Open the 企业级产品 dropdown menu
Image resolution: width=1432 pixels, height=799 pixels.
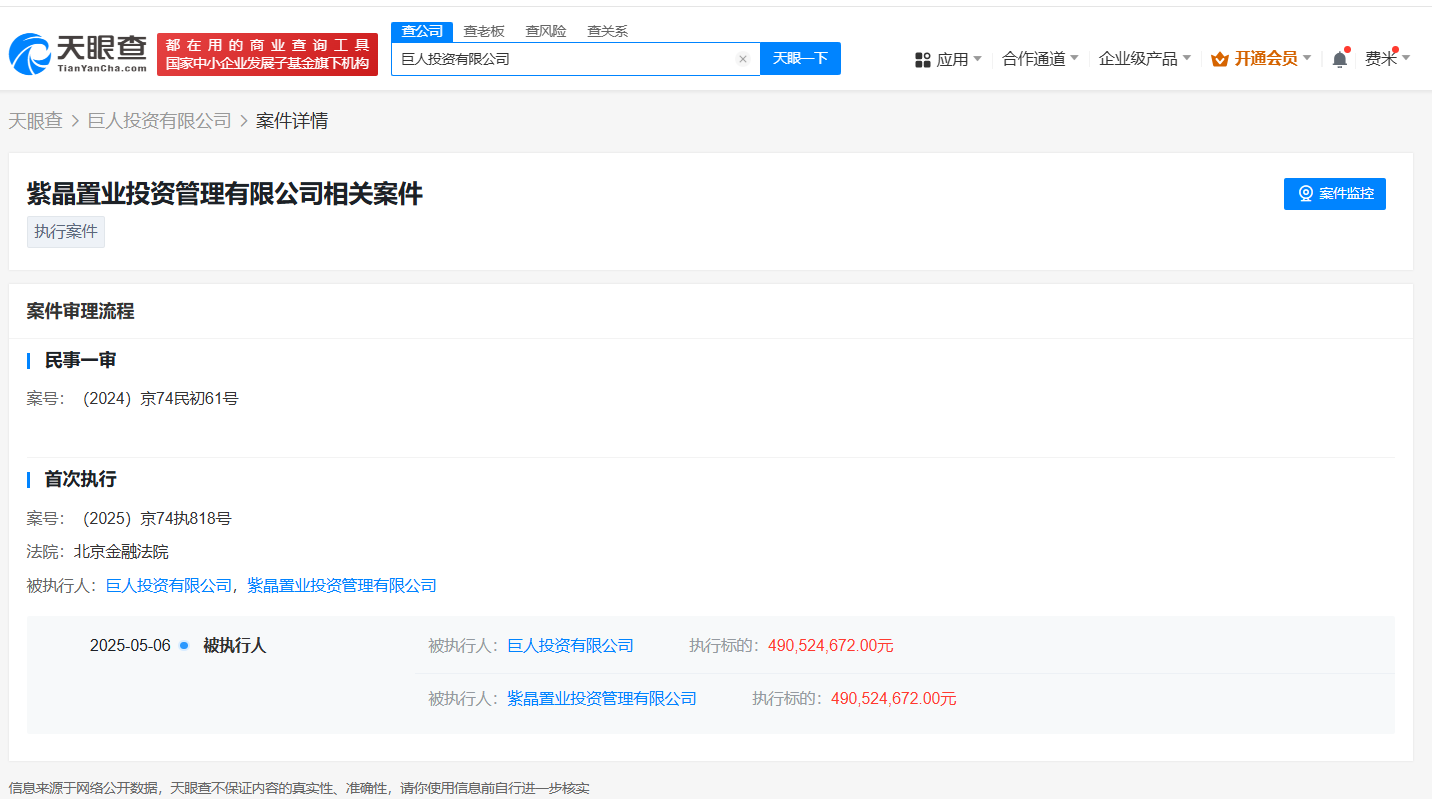coord(1145,59)
